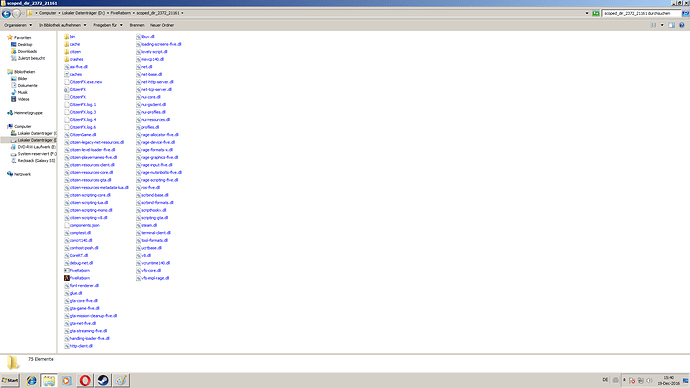Select the libuv.dll file icon
Screen dimensions: 690x388
pyautogui.click(x=138, y=37)
